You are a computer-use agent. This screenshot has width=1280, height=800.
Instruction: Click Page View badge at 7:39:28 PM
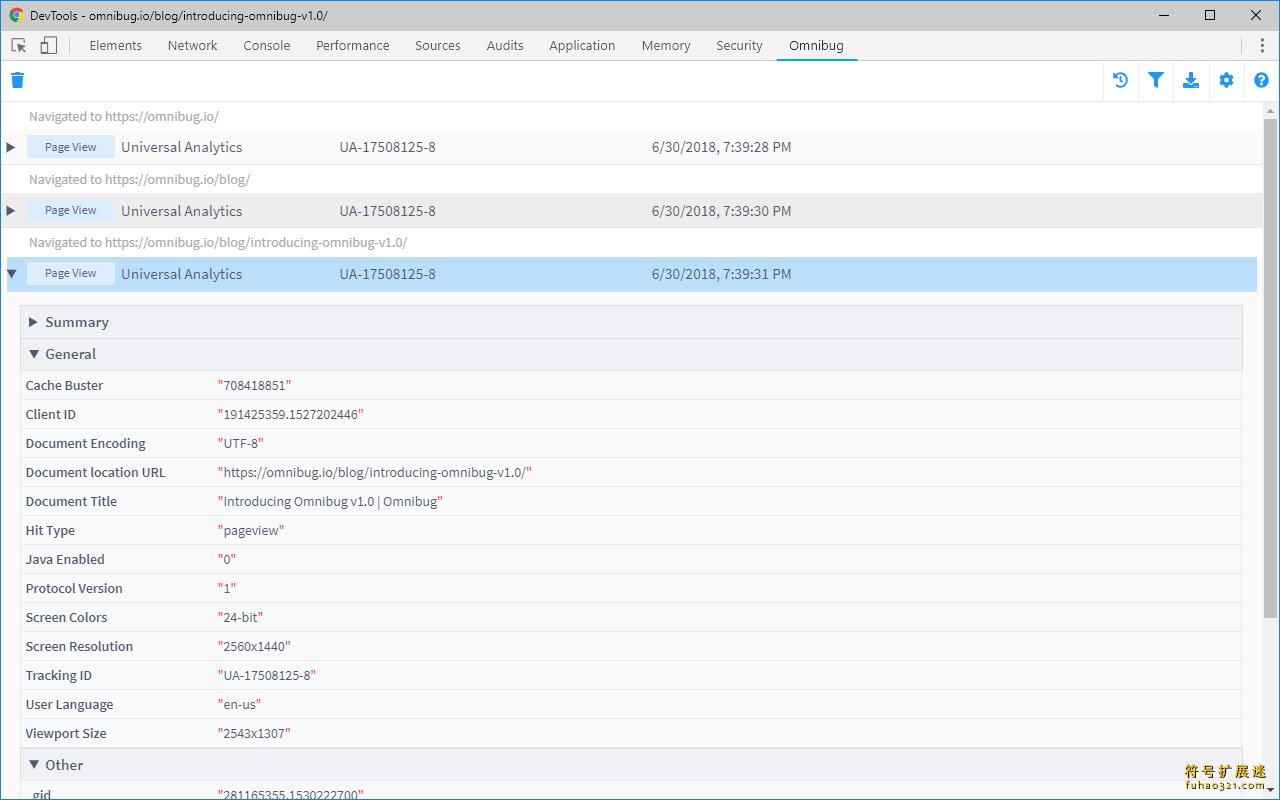[71, 147]
